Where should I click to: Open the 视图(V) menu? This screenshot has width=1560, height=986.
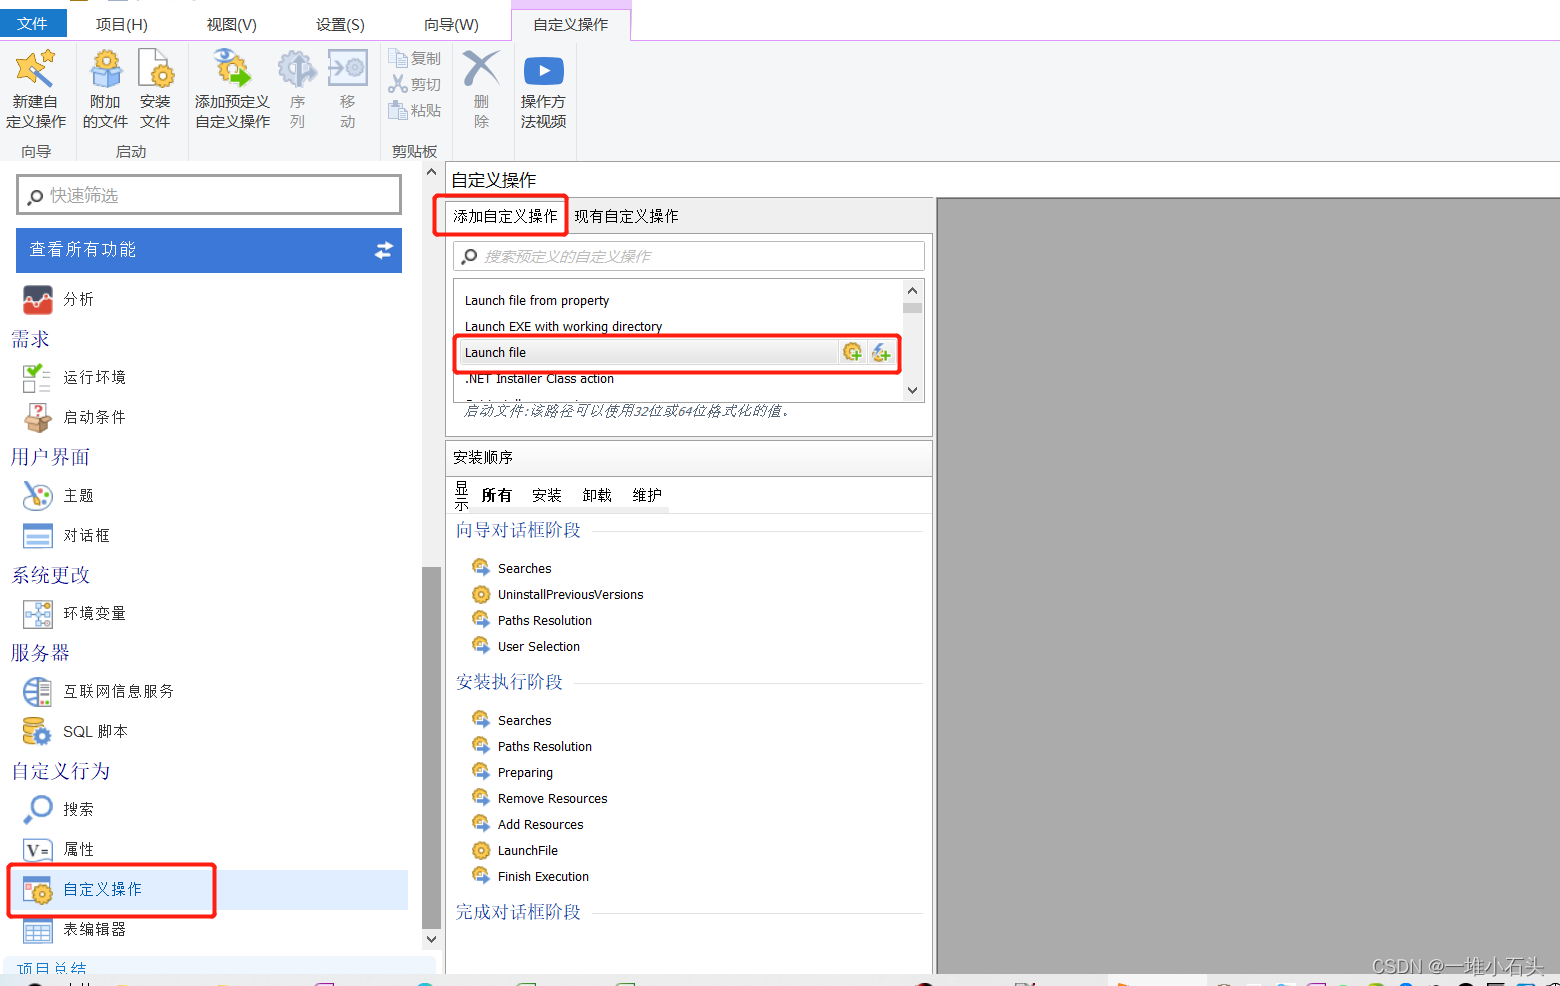coord(230,23)
